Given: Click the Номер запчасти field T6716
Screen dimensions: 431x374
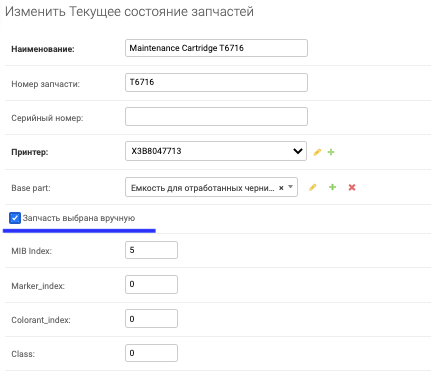Looking at the screenshot, I should 216,82.
